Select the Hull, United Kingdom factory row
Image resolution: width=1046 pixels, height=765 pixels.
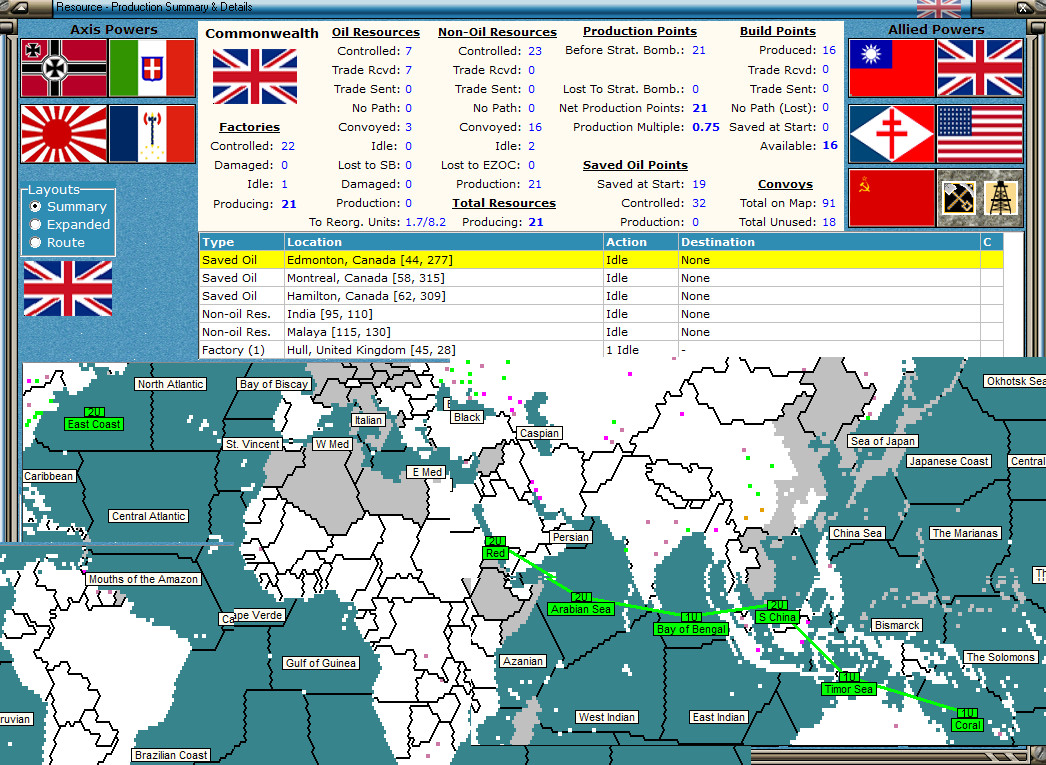[601, 350]
